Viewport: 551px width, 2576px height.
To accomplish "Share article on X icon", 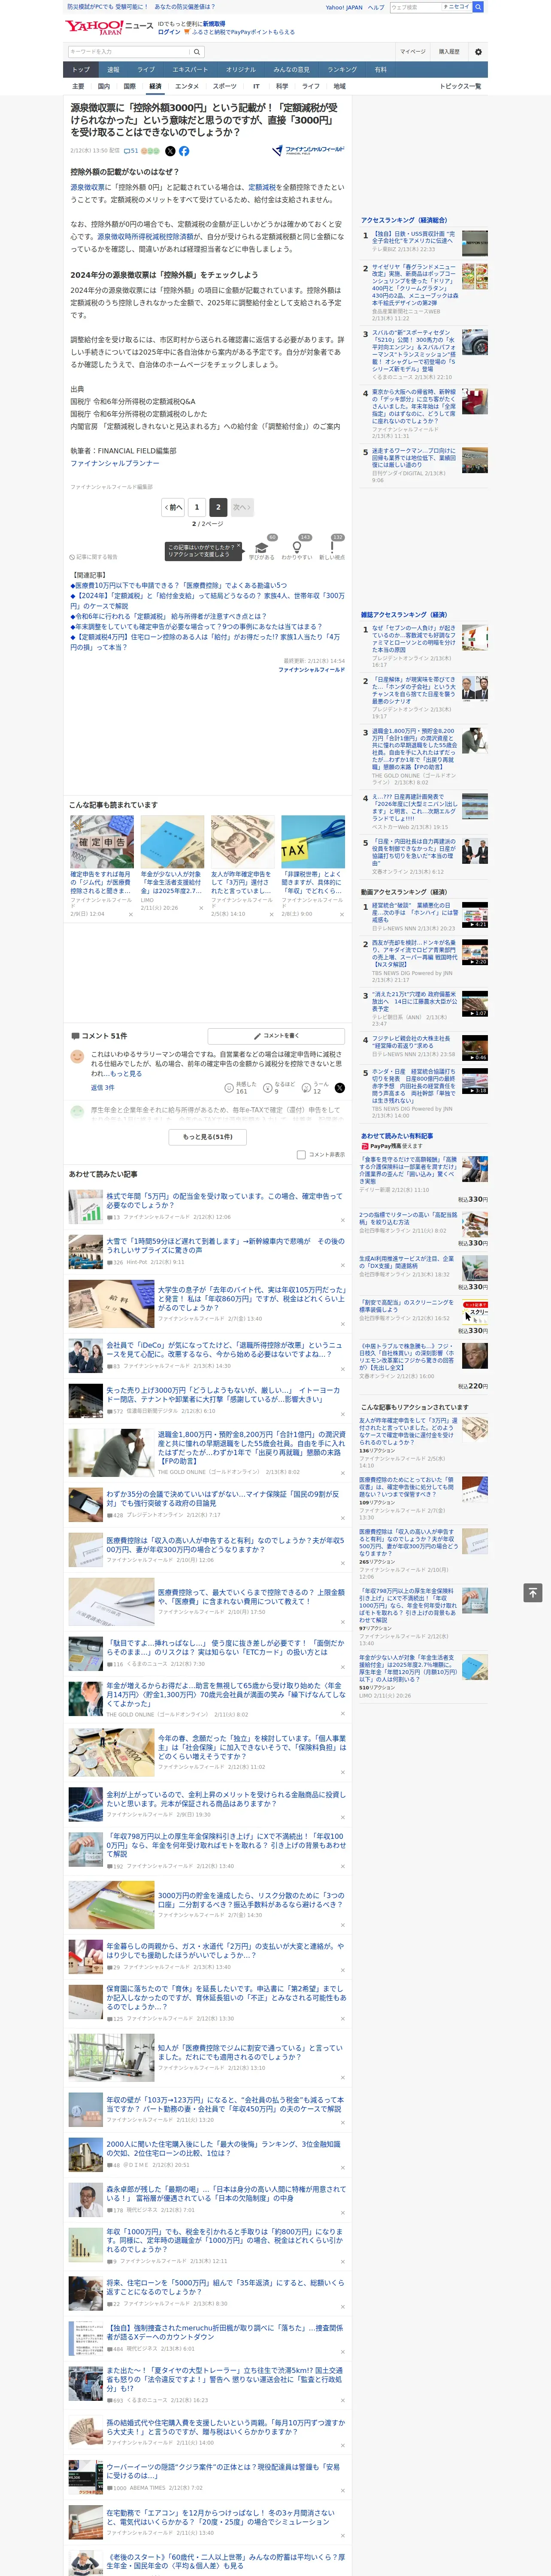I will (x=170, y=151).
